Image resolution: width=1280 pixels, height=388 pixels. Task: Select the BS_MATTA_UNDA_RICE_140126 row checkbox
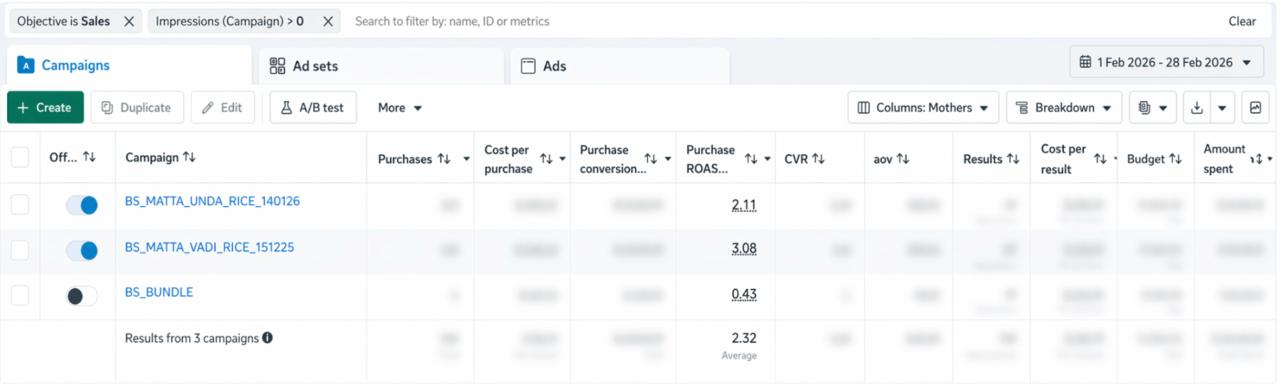tap(20, 205)
